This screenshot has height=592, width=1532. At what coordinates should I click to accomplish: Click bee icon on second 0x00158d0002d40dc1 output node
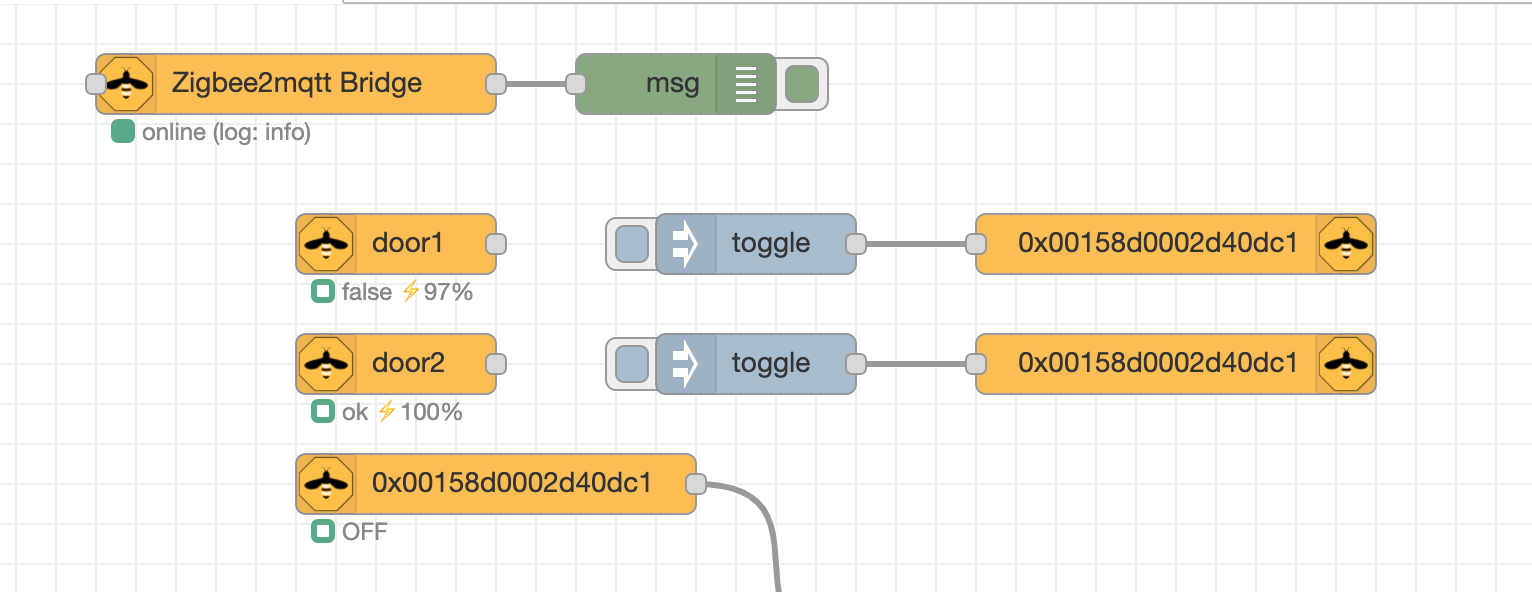point(1346,364)
